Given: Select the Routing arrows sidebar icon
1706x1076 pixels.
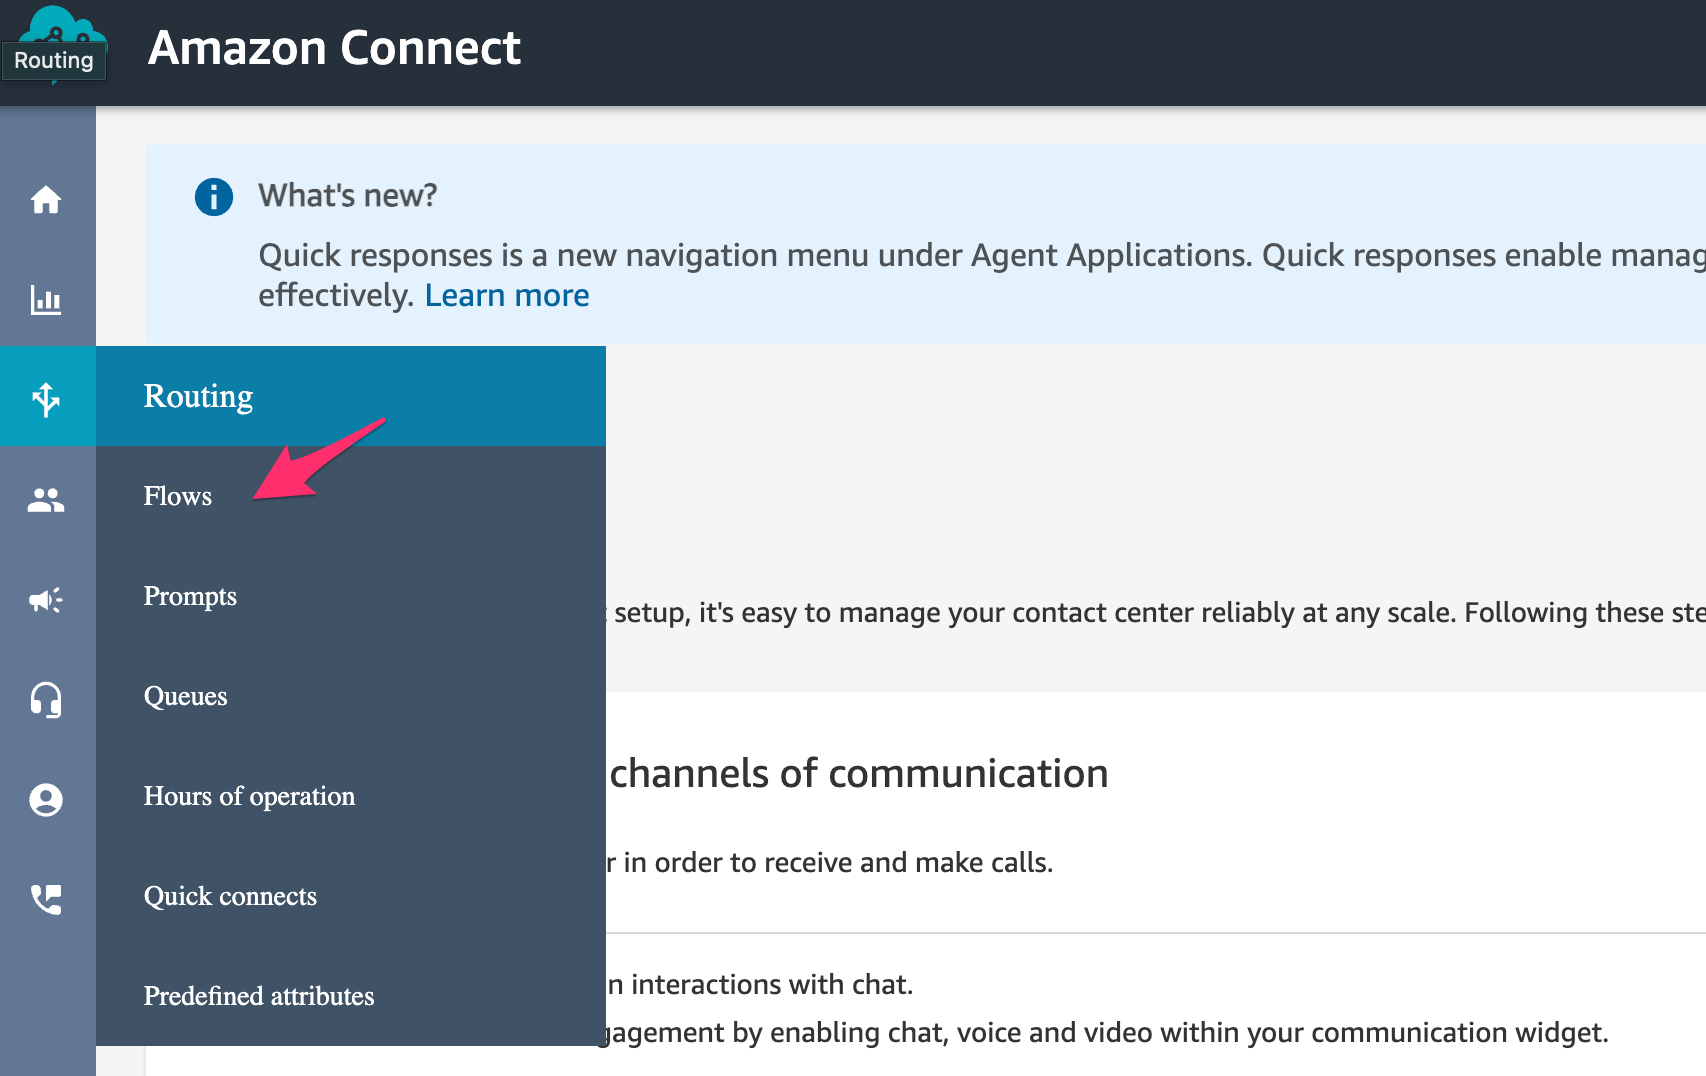Looking at the screenshot, I should [46, 399].
